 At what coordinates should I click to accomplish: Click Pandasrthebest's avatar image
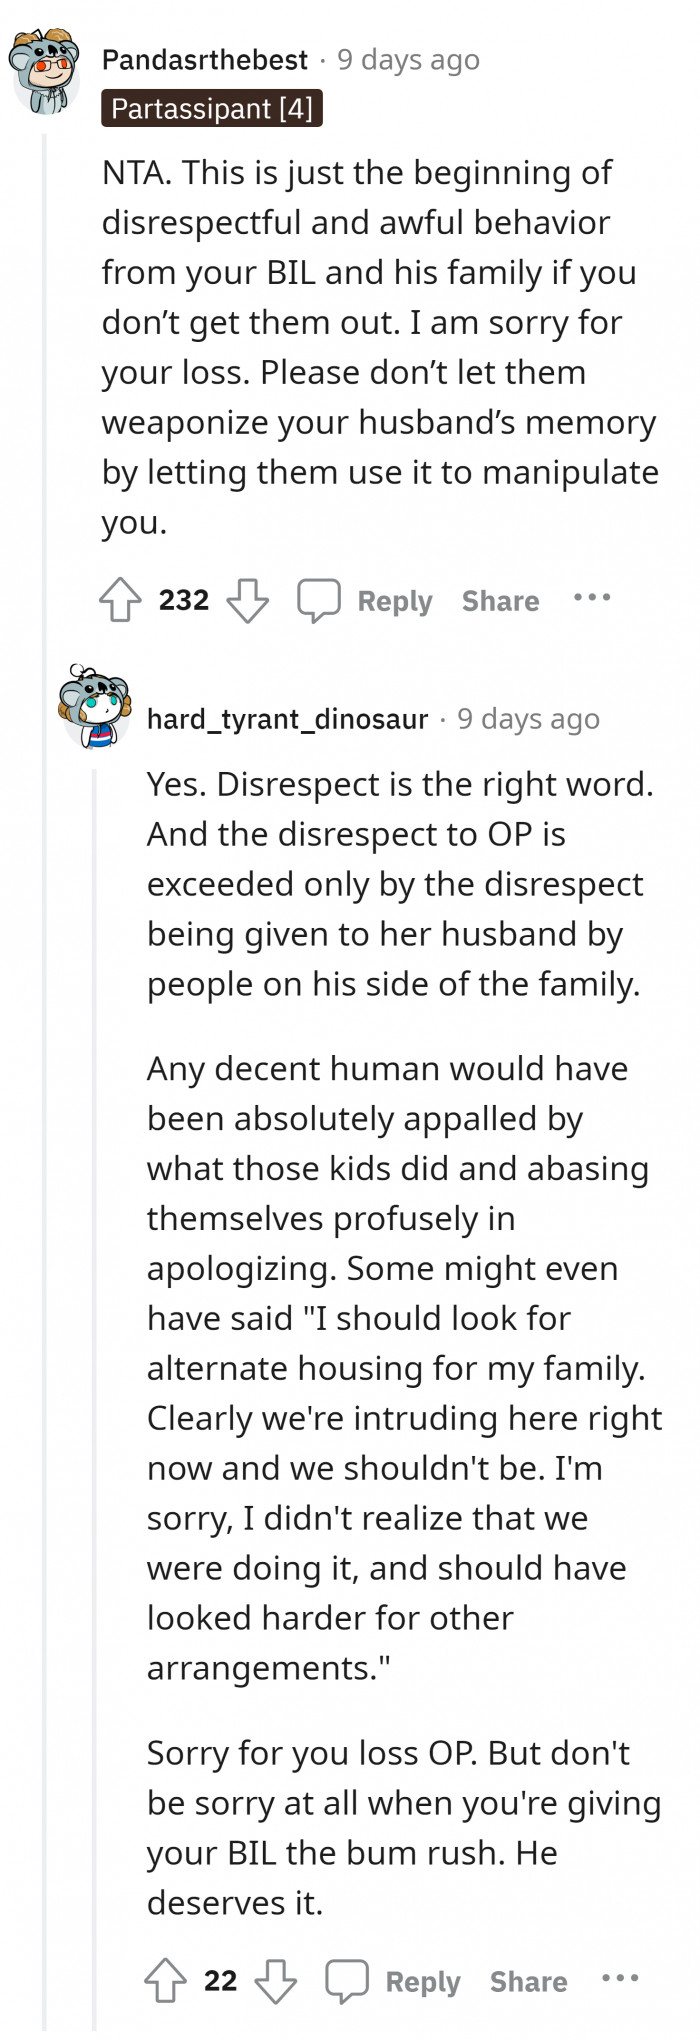point(45,69)
